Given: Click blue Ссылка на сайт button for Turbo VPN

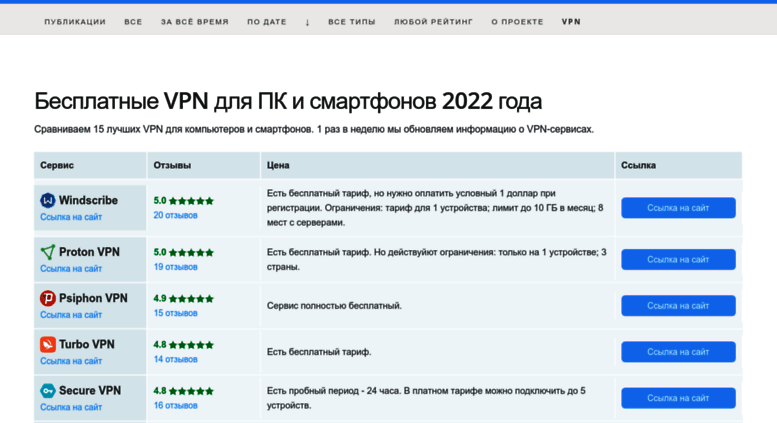Looking at the screenshot, I should point(678,352).
